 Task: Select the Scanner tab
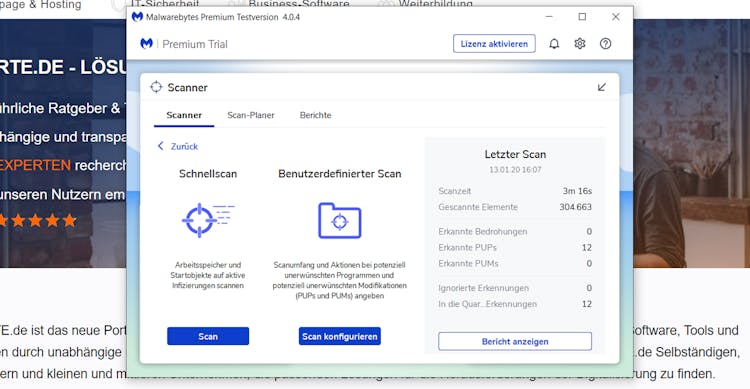click(x=184, y=115)
